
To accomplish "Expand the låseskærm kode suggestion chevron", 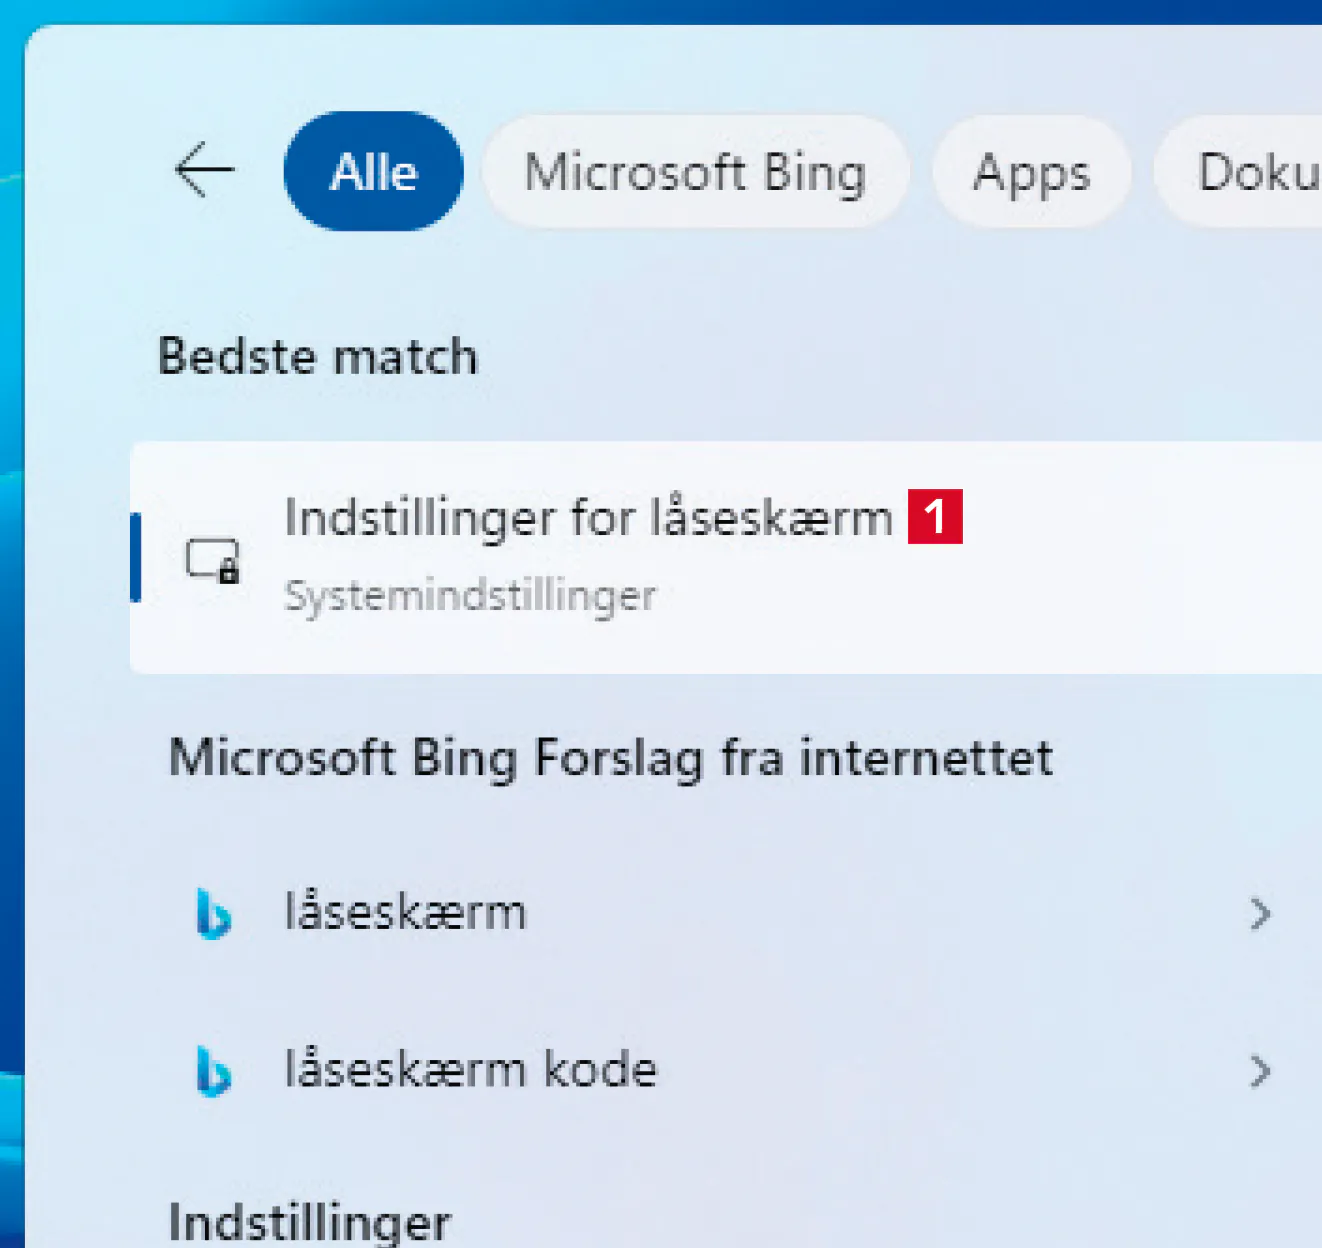I will point(1260,1072).
